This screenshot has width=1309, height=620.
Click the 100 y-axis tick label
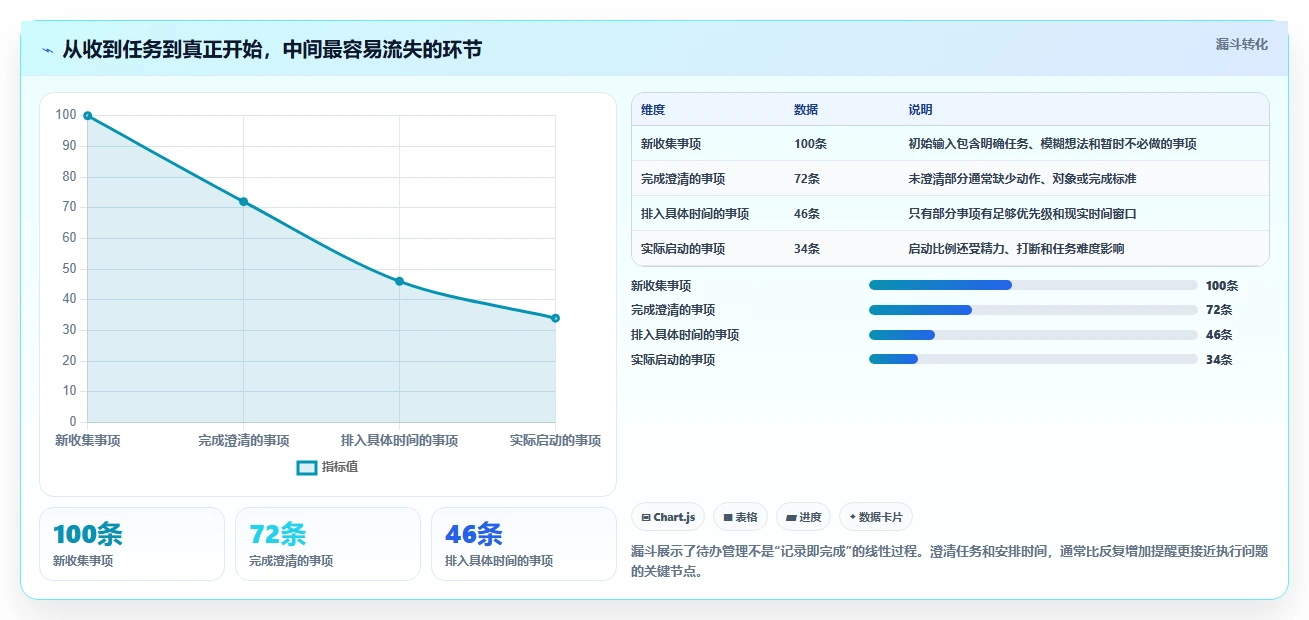pos(66,115)
